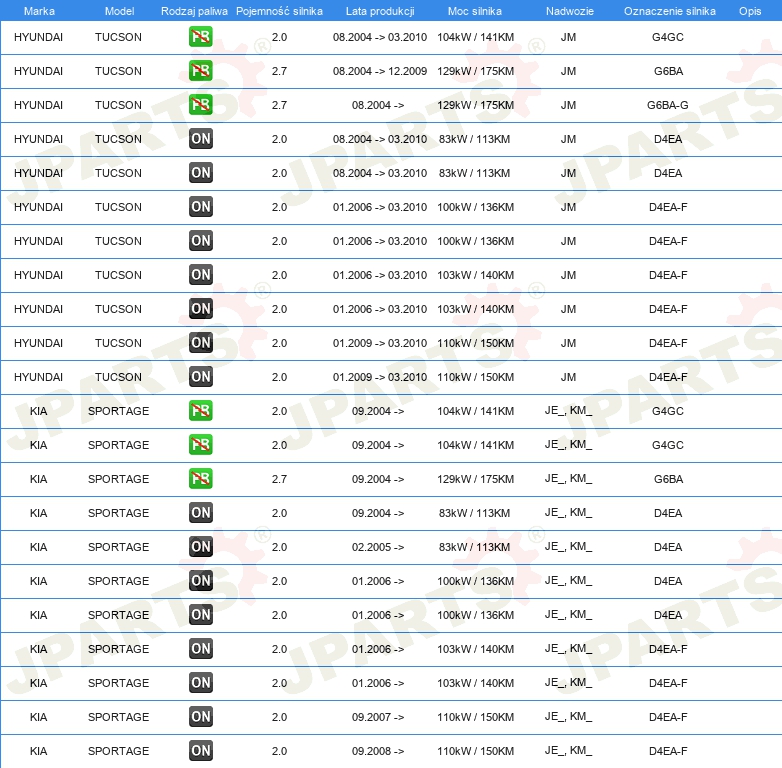Select the G6BA-G engine code cell

668,105
